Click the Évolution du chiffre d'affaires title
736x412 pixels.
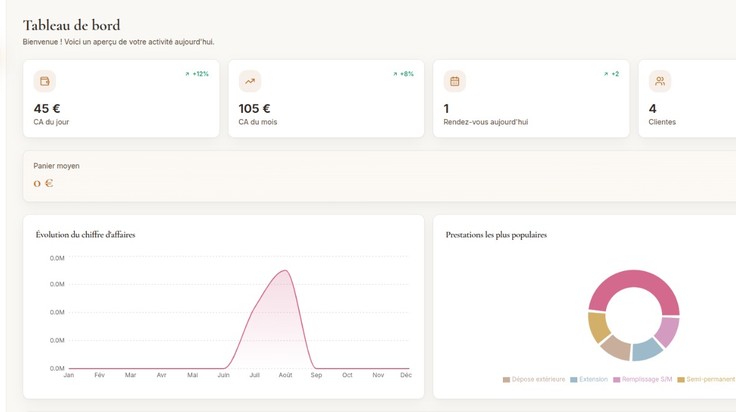point(85,235)
